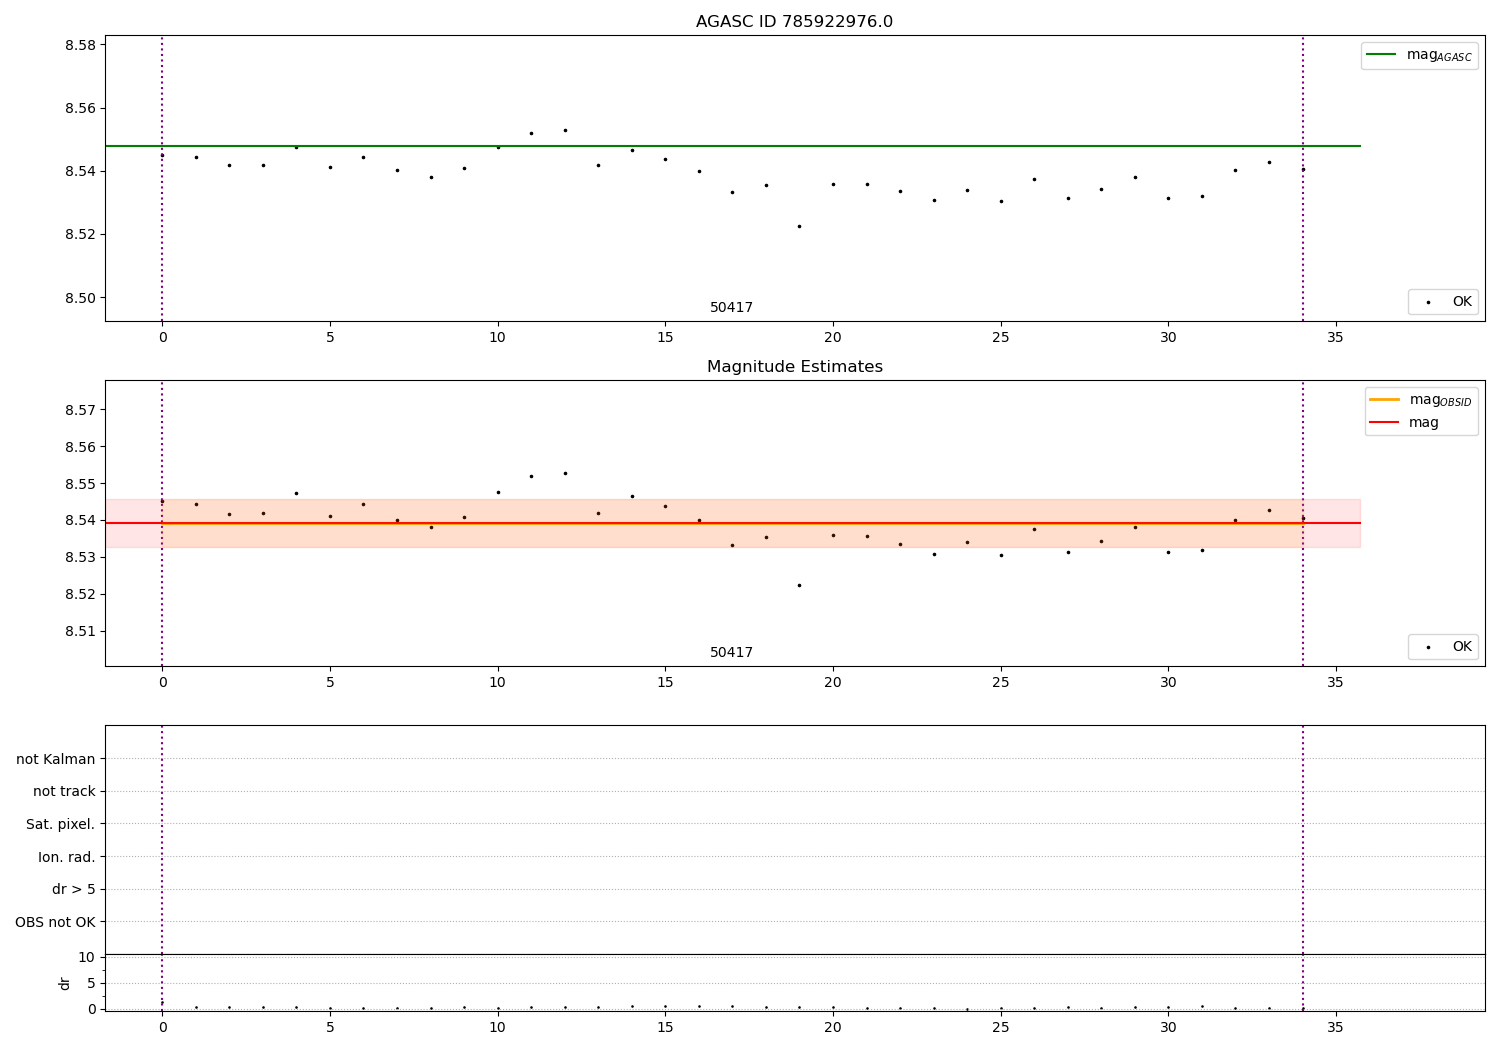Click 'OK' legend entry in top plot
The image size is (1500, 1050).
(1444, 302)
